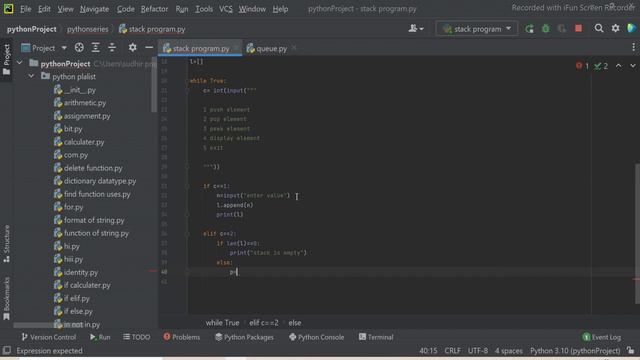Open the VCS menu
Image resolution: width=640 pixels, height=360 pixels.
[x=226, y=9]
